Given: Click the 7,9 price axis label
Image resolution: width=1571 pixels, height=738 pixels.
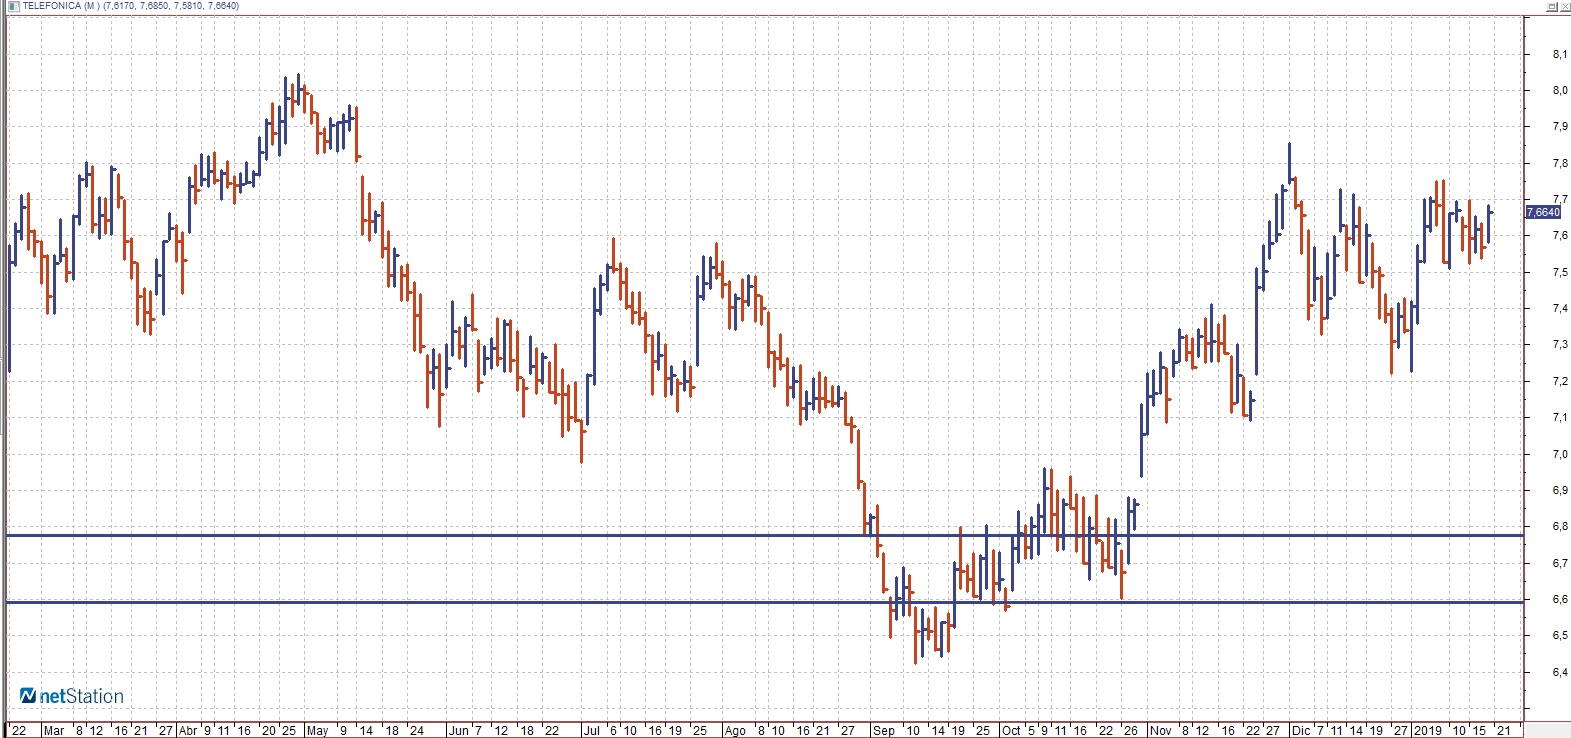Looking at the screenshot, I should (x=1559, y=126).
